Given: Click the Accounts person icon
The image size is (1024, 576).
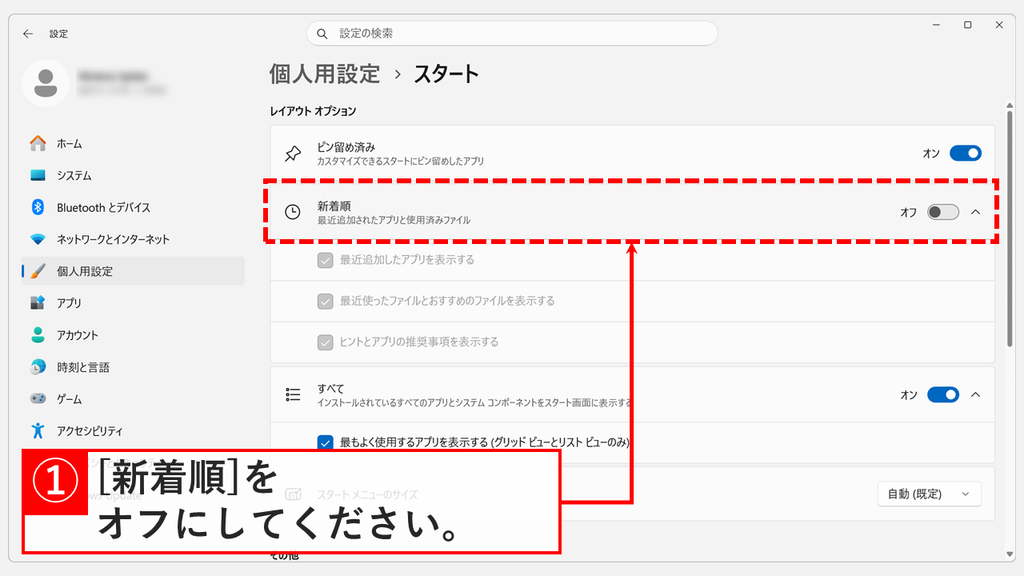Looking at the screenshot, I should pyautogui.click(x=38, y=335).
